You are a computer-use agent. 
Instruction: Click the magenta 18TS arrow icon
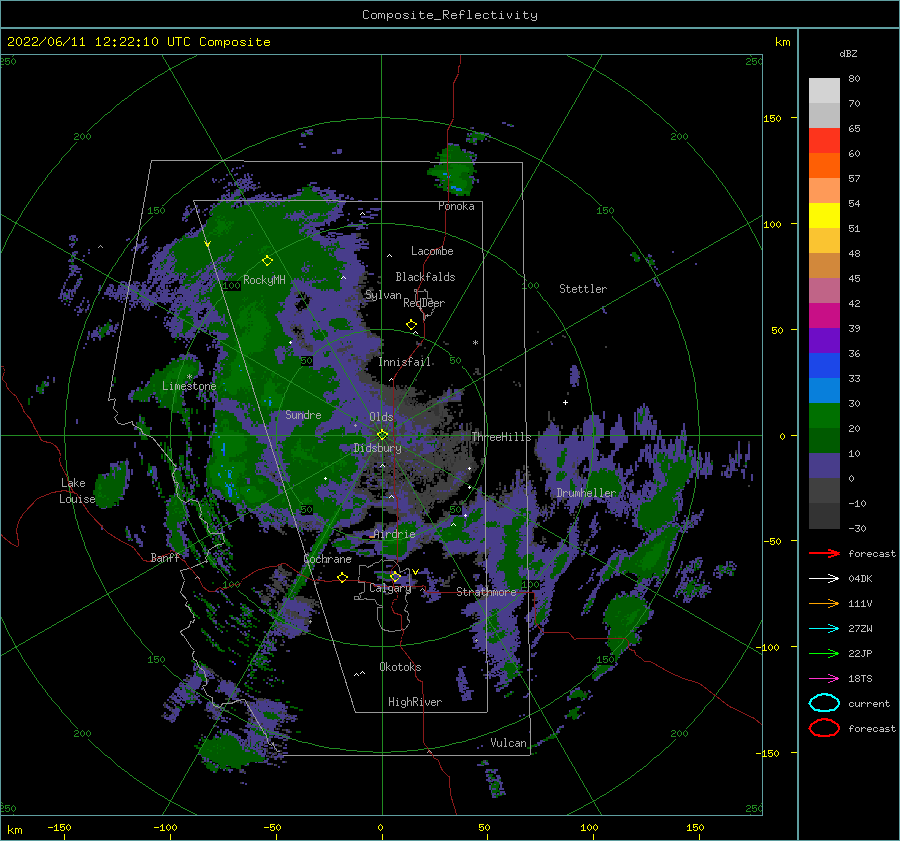click(x=824, y=679)
